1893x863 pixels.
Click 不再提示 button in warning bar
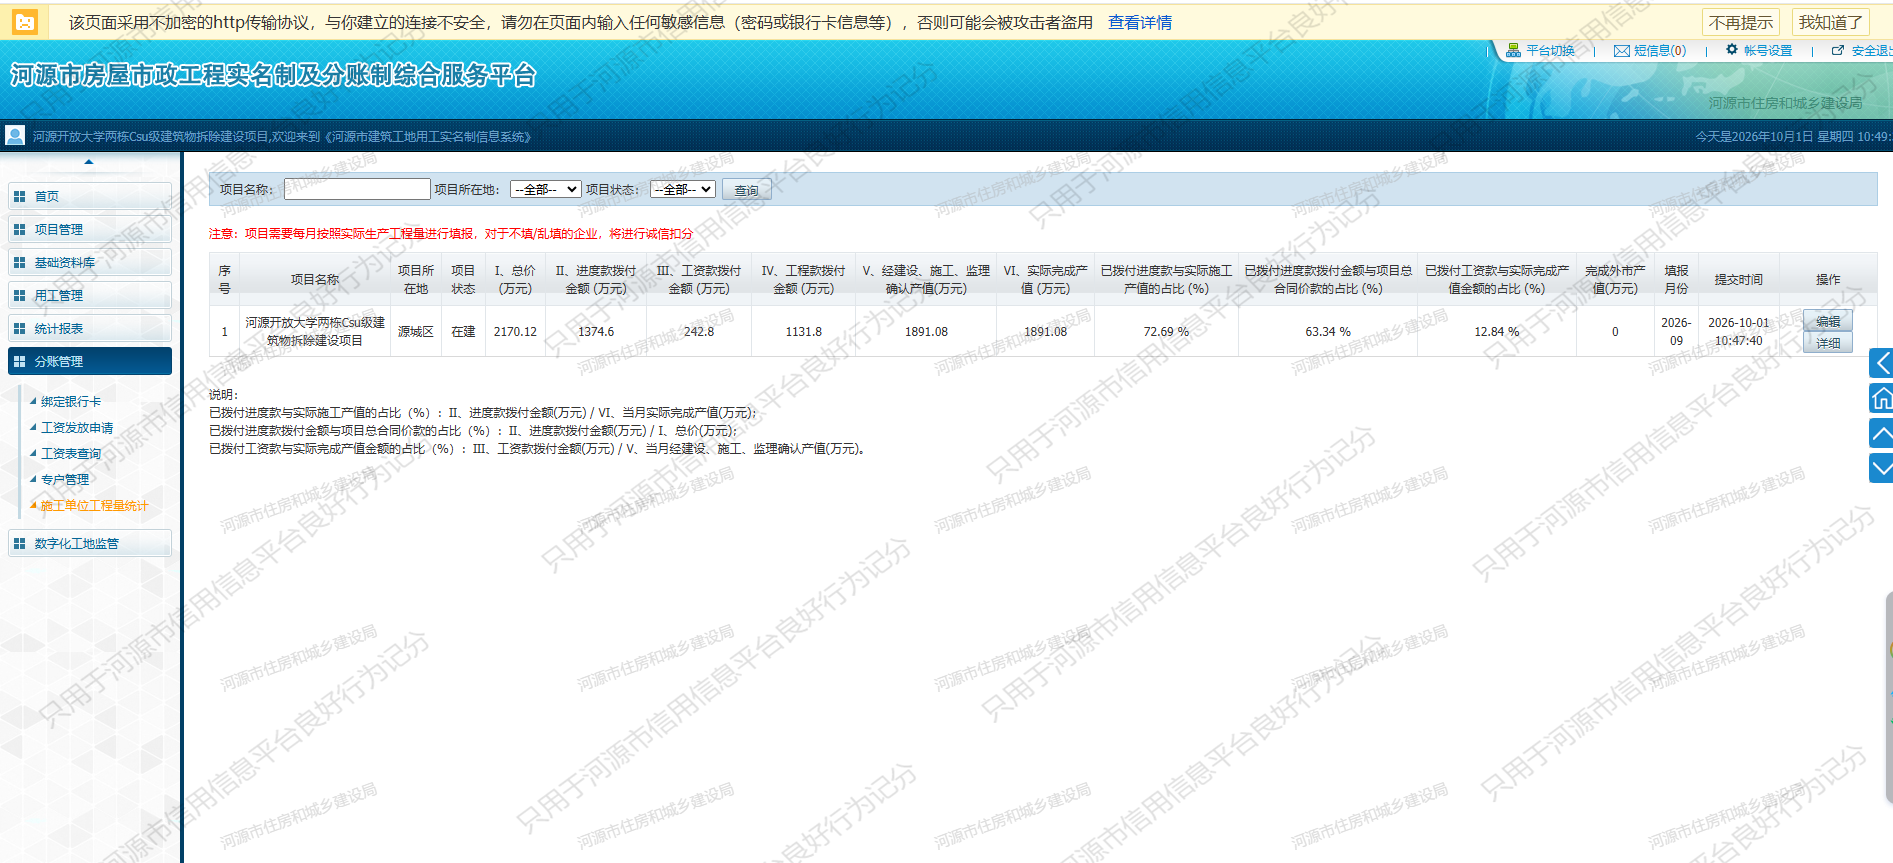point(1741,22)
